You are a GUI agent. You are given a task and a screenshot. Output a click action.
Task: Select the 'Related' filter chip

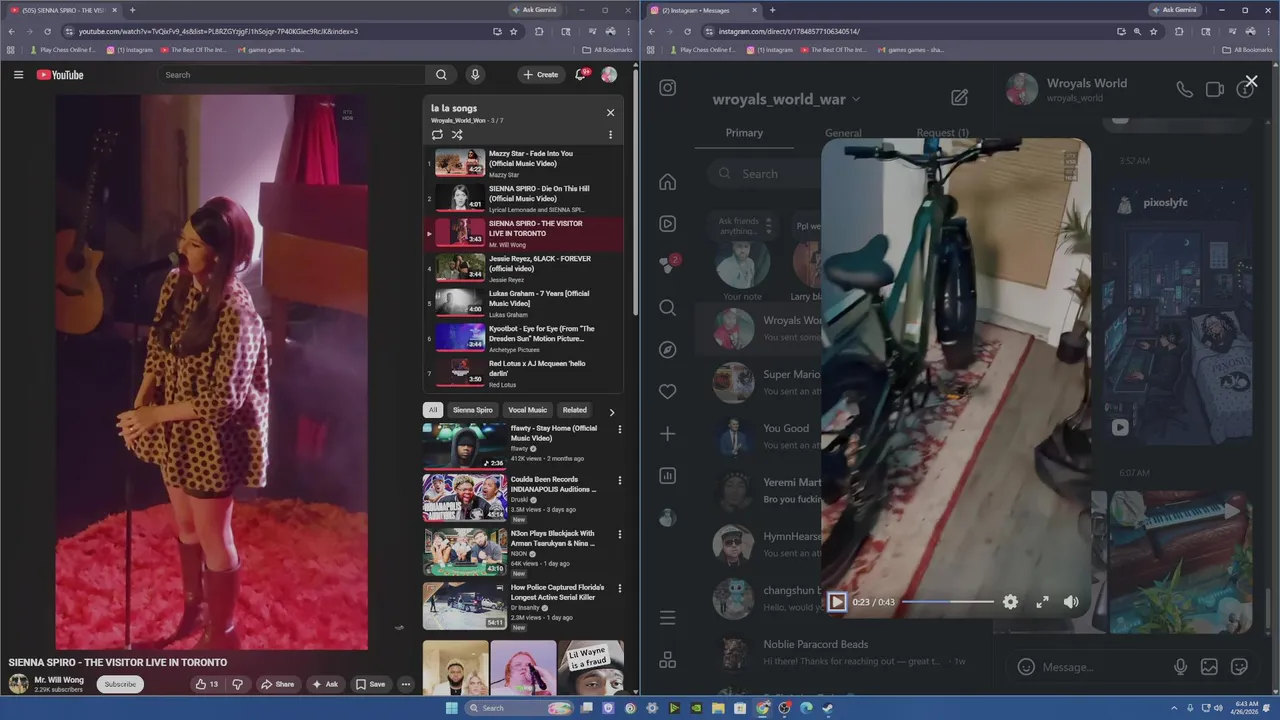(x=574, y=410)
